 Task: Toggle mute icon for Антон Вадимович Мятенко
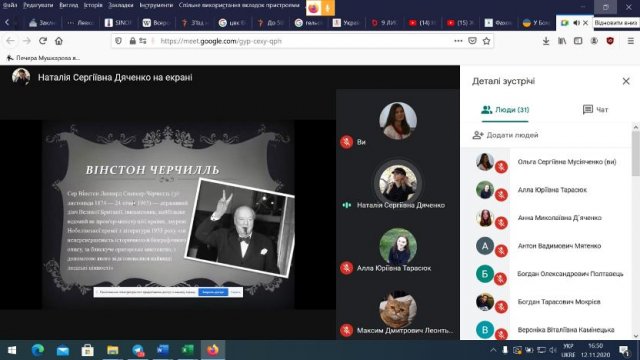click(x=501, y=251)
